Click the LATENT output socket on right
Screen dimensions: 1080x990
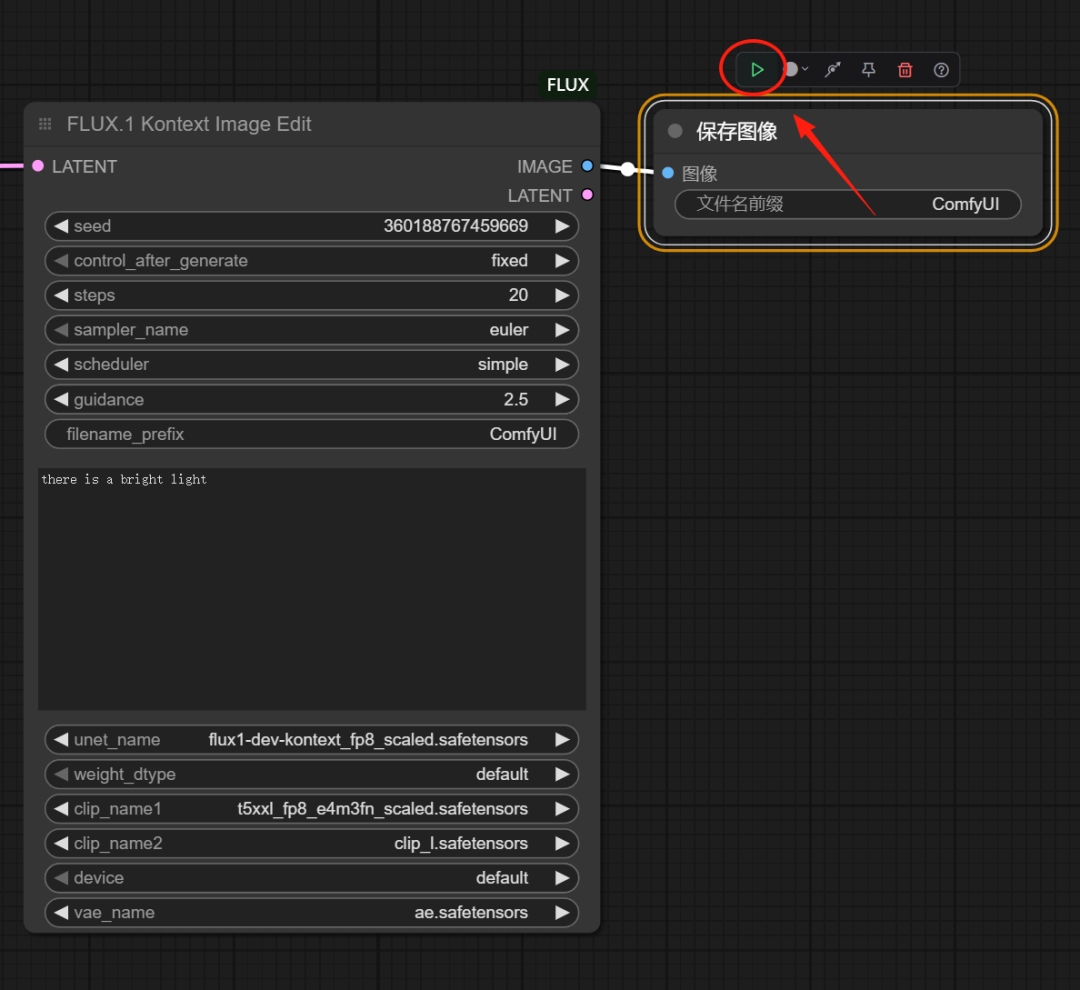[587, 195]
